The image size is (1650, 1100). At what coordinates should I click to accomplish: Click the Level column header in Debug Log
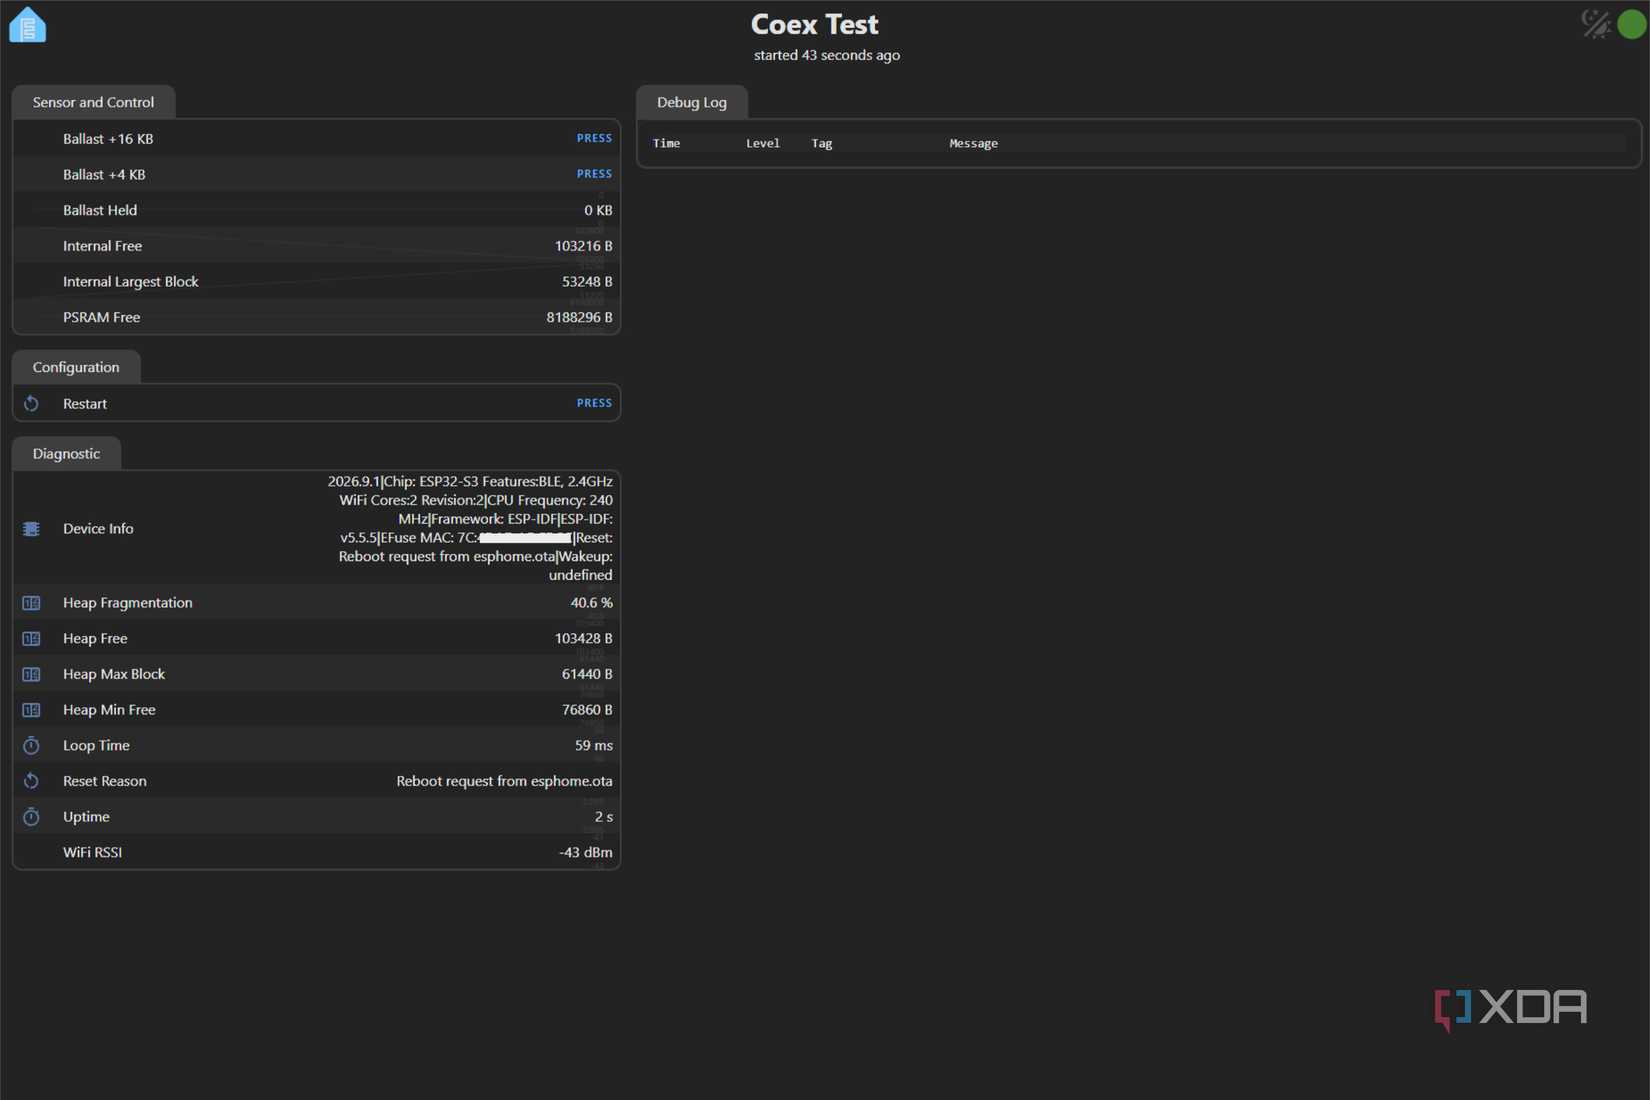click(763, 143)
